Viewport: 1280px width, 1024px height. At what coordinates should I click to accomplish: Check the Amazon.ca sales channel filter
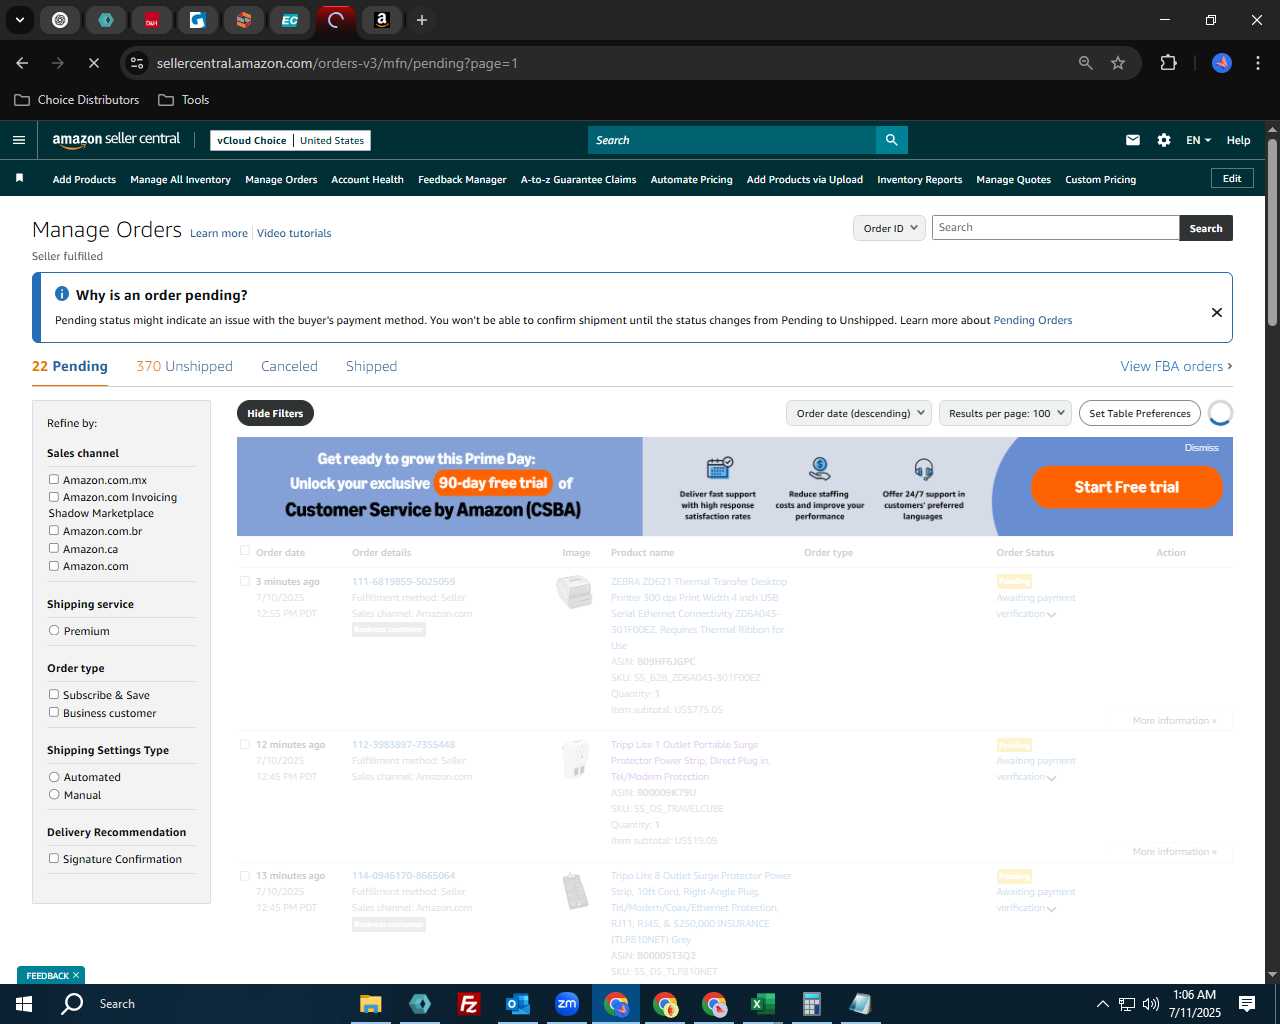tap(54, 548)
